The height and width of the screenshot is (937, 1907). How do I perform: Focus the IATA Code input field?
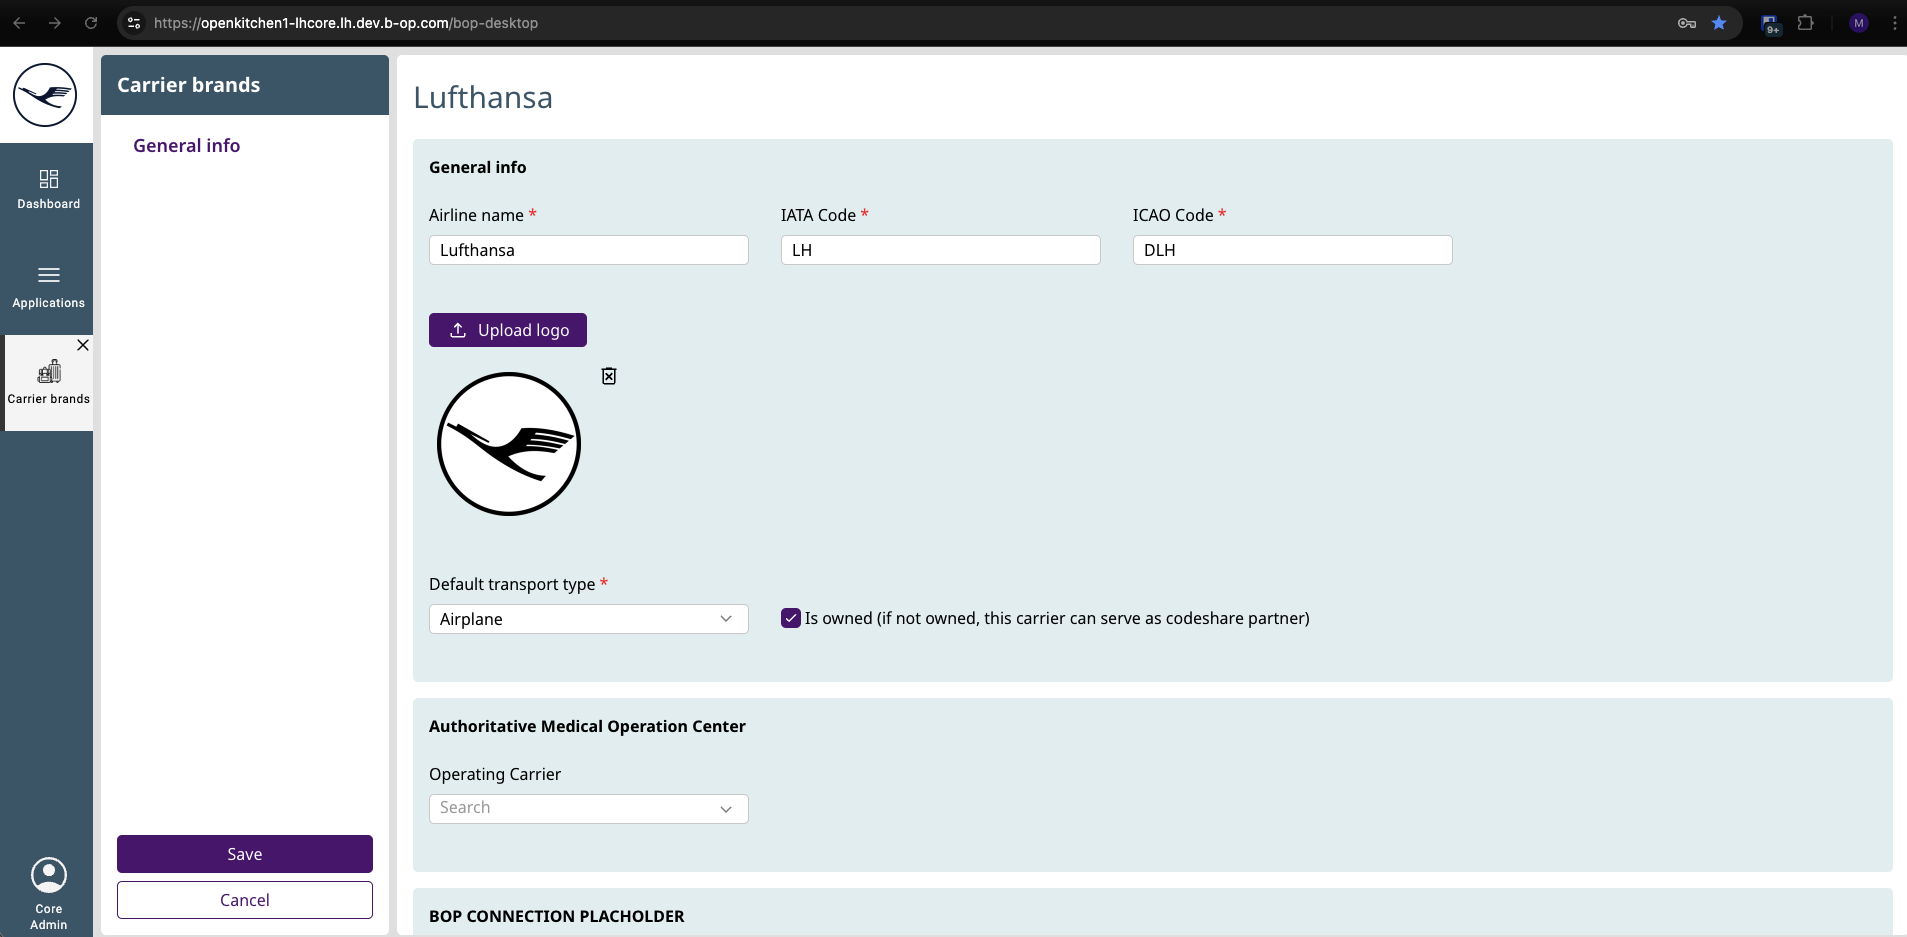click(940, 250)
